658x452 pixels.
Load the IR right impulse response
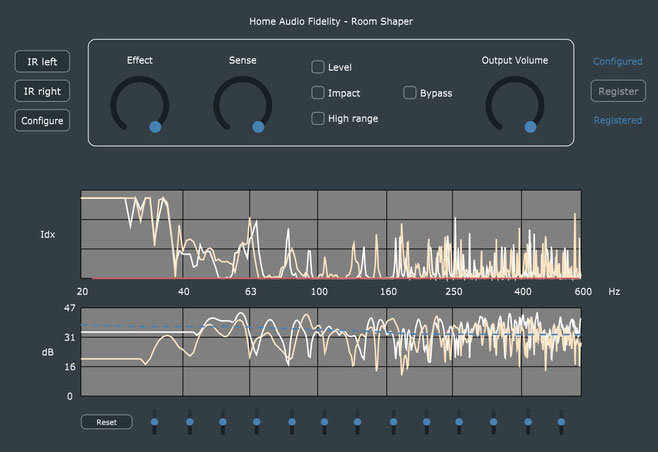click(42, 91)
